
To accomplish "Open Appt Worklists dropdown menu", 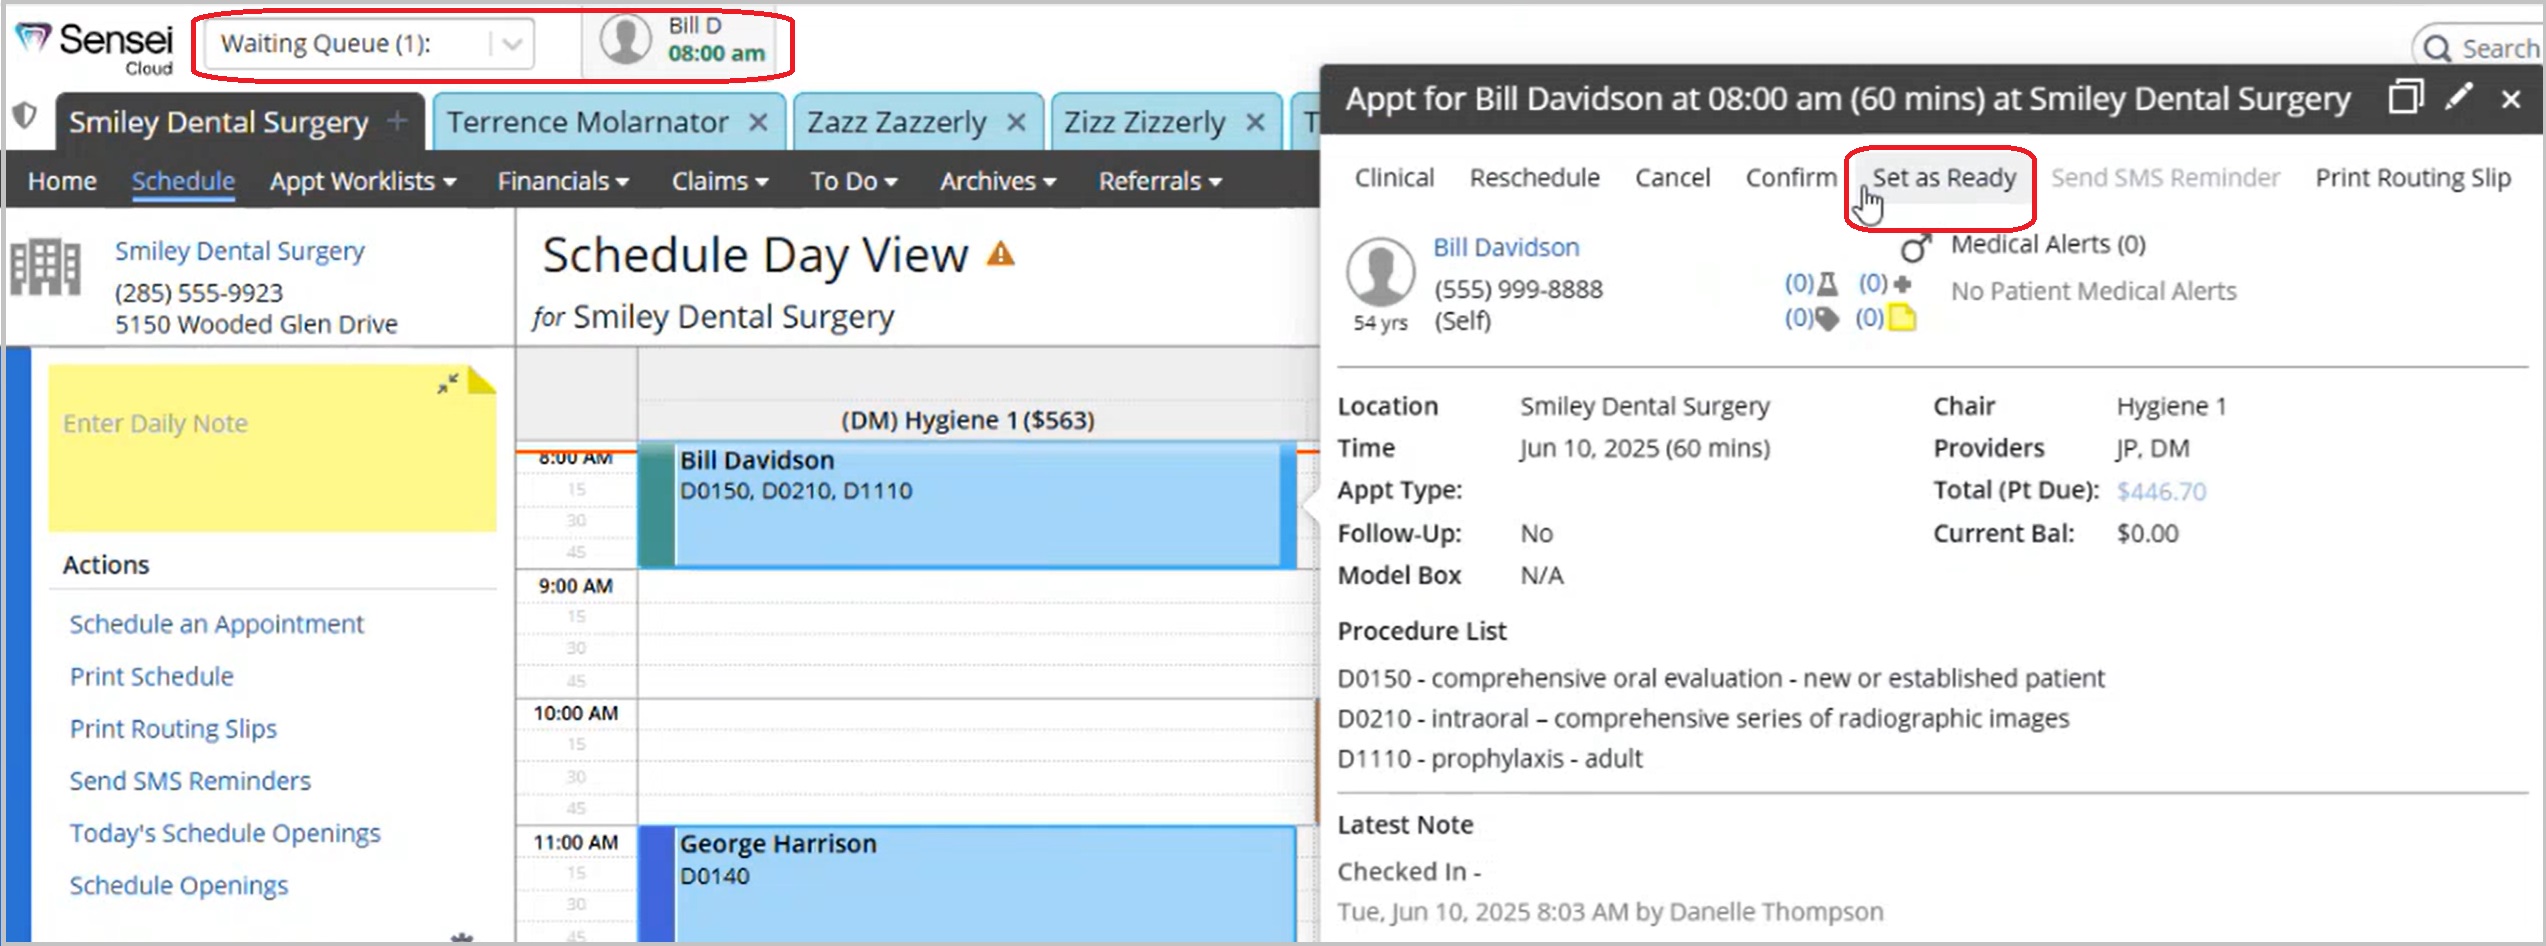I will tap(363, 181).
